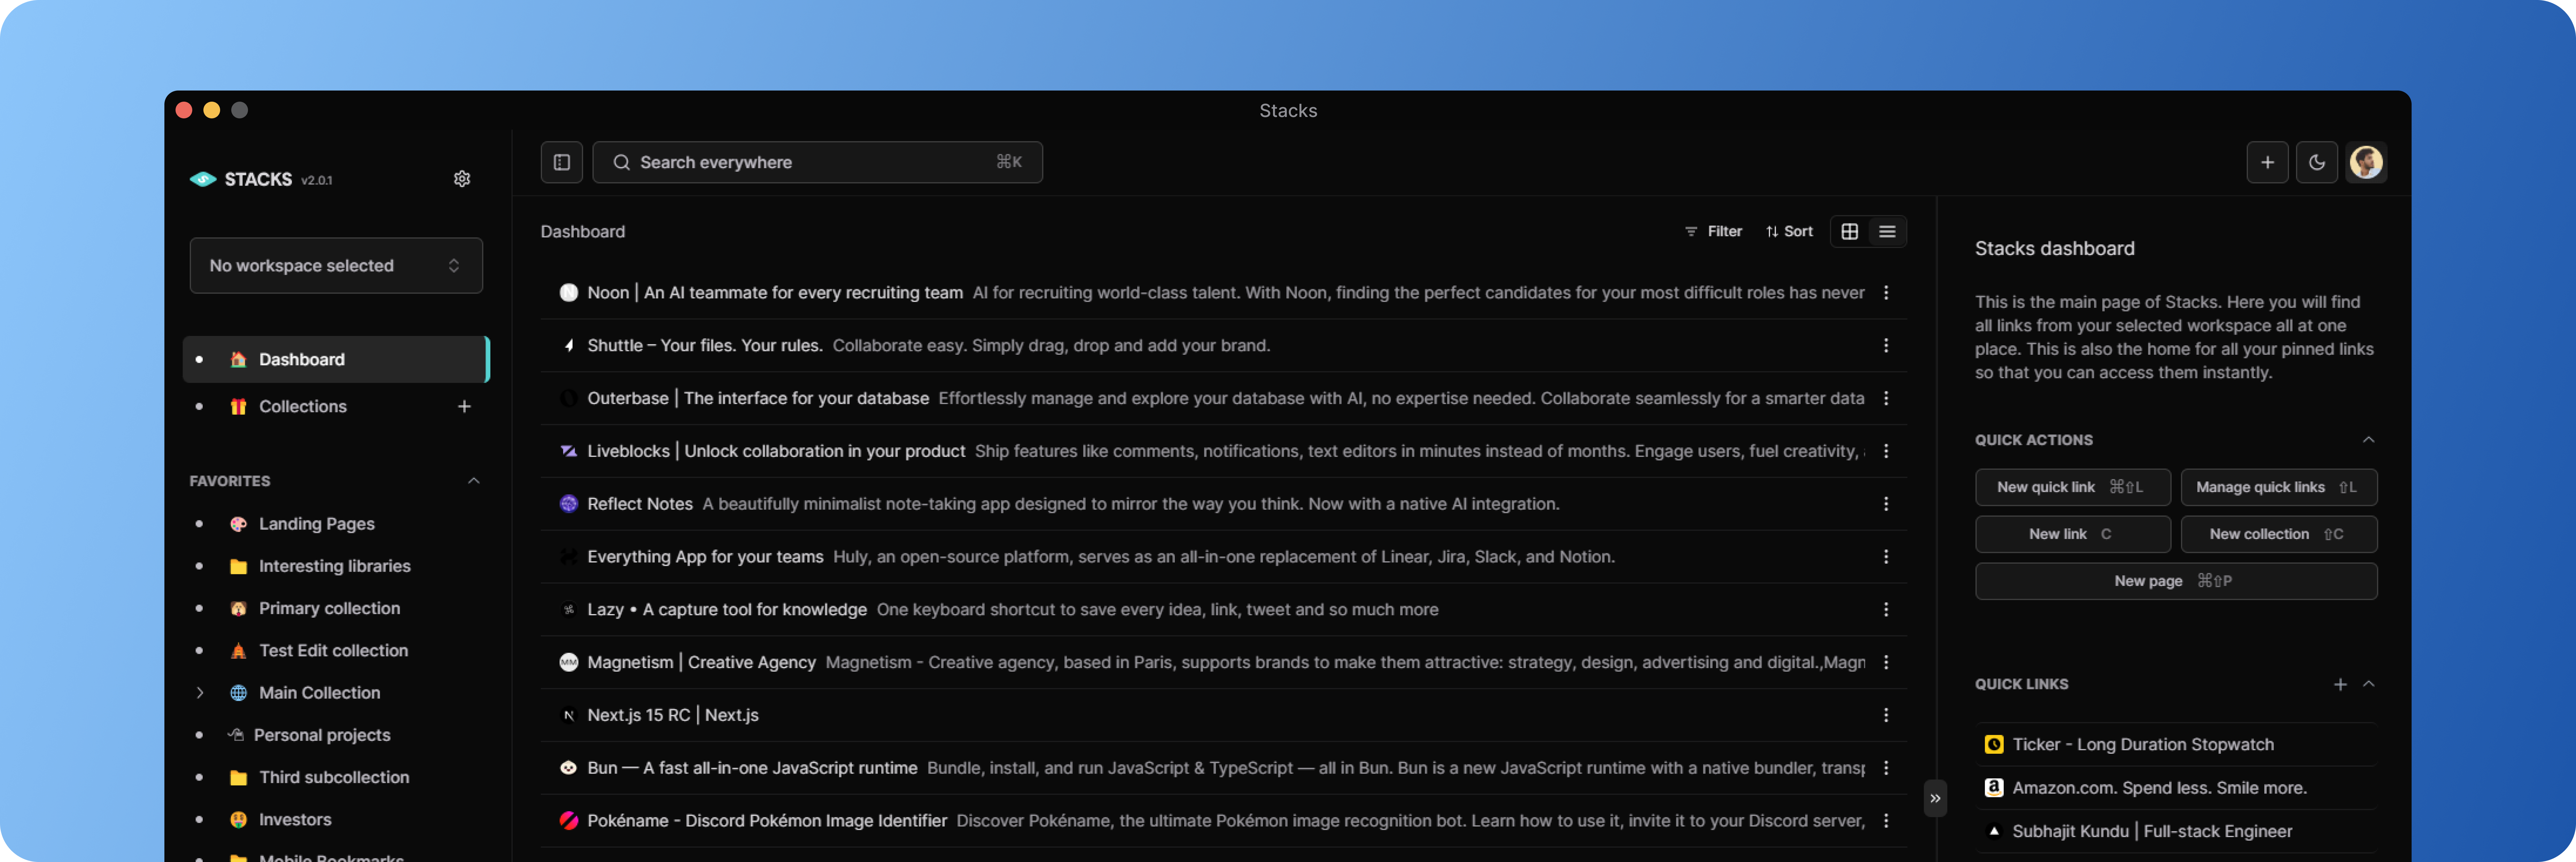2576x862 pixels.
Task: Open the Liveblocks collaboration link
Action: click(776, 451)
